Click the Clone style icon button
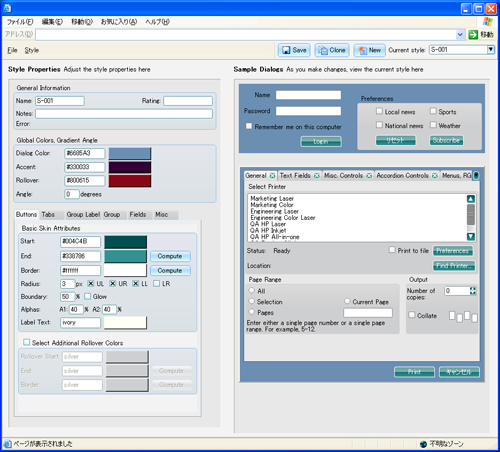Image resolution: width=500 pixels, height=452 pixels. pyautogui.click(x=332, y=50)
